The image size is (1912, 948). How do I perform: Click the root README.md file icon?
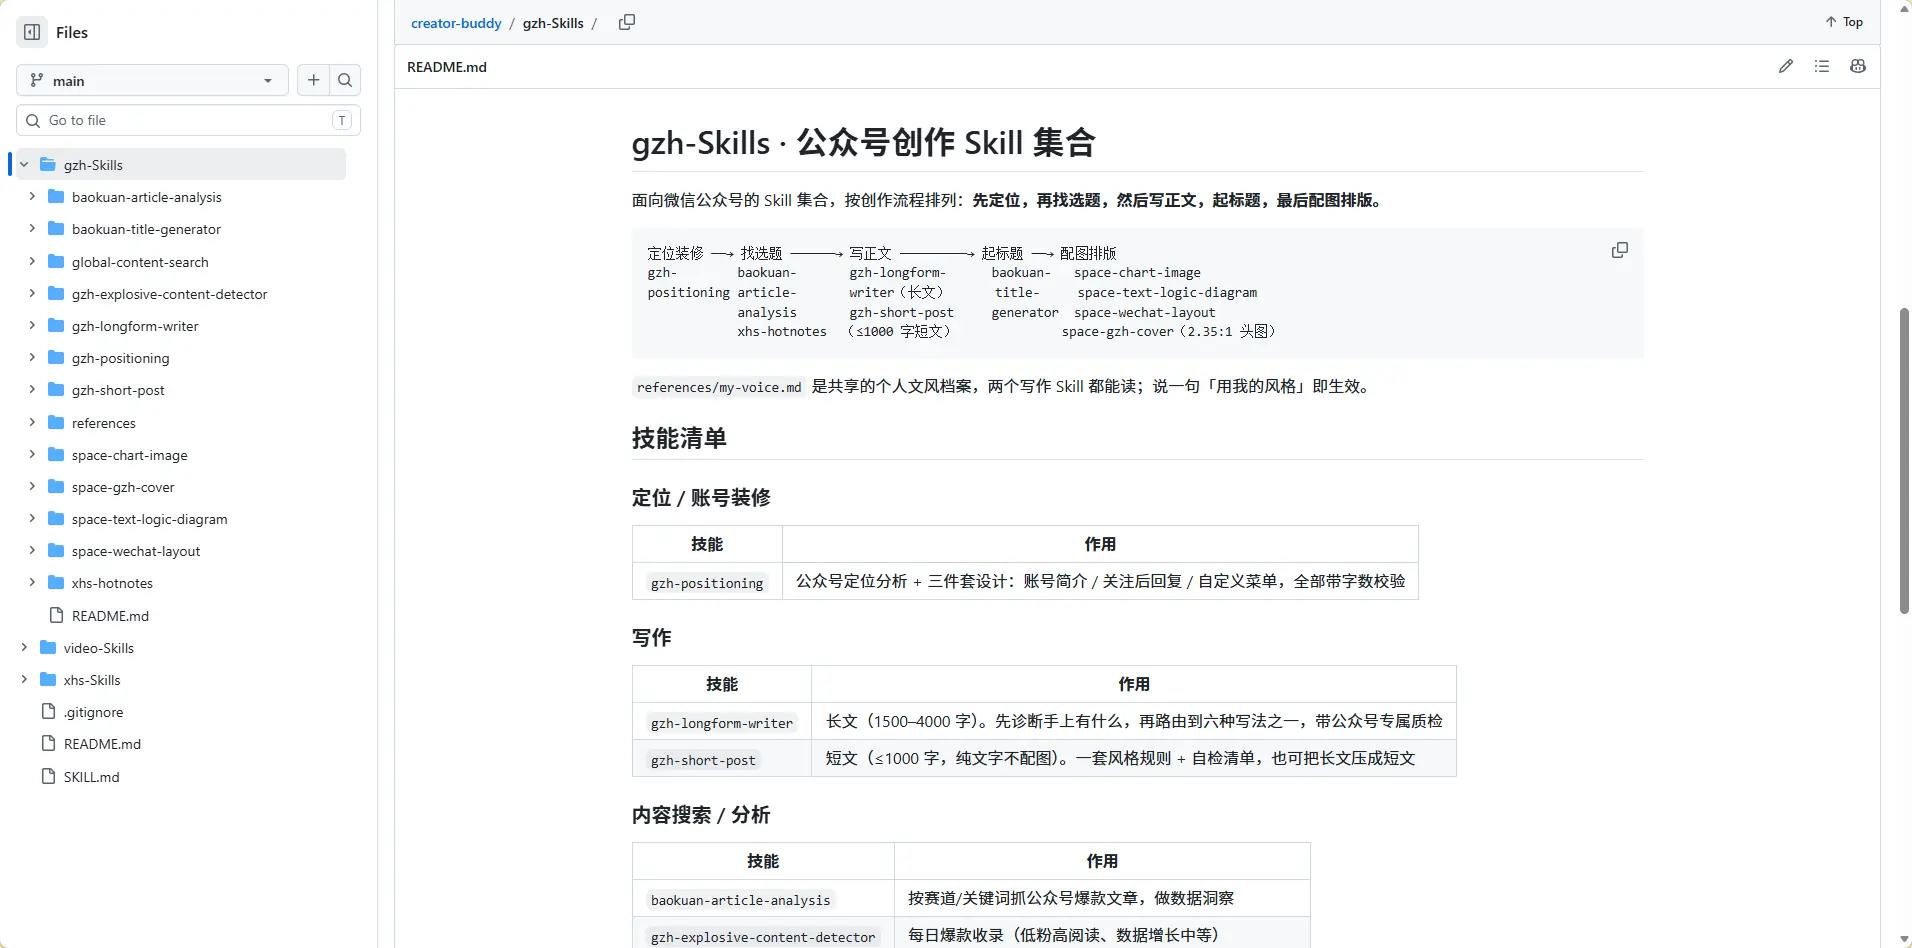point(48,744)
